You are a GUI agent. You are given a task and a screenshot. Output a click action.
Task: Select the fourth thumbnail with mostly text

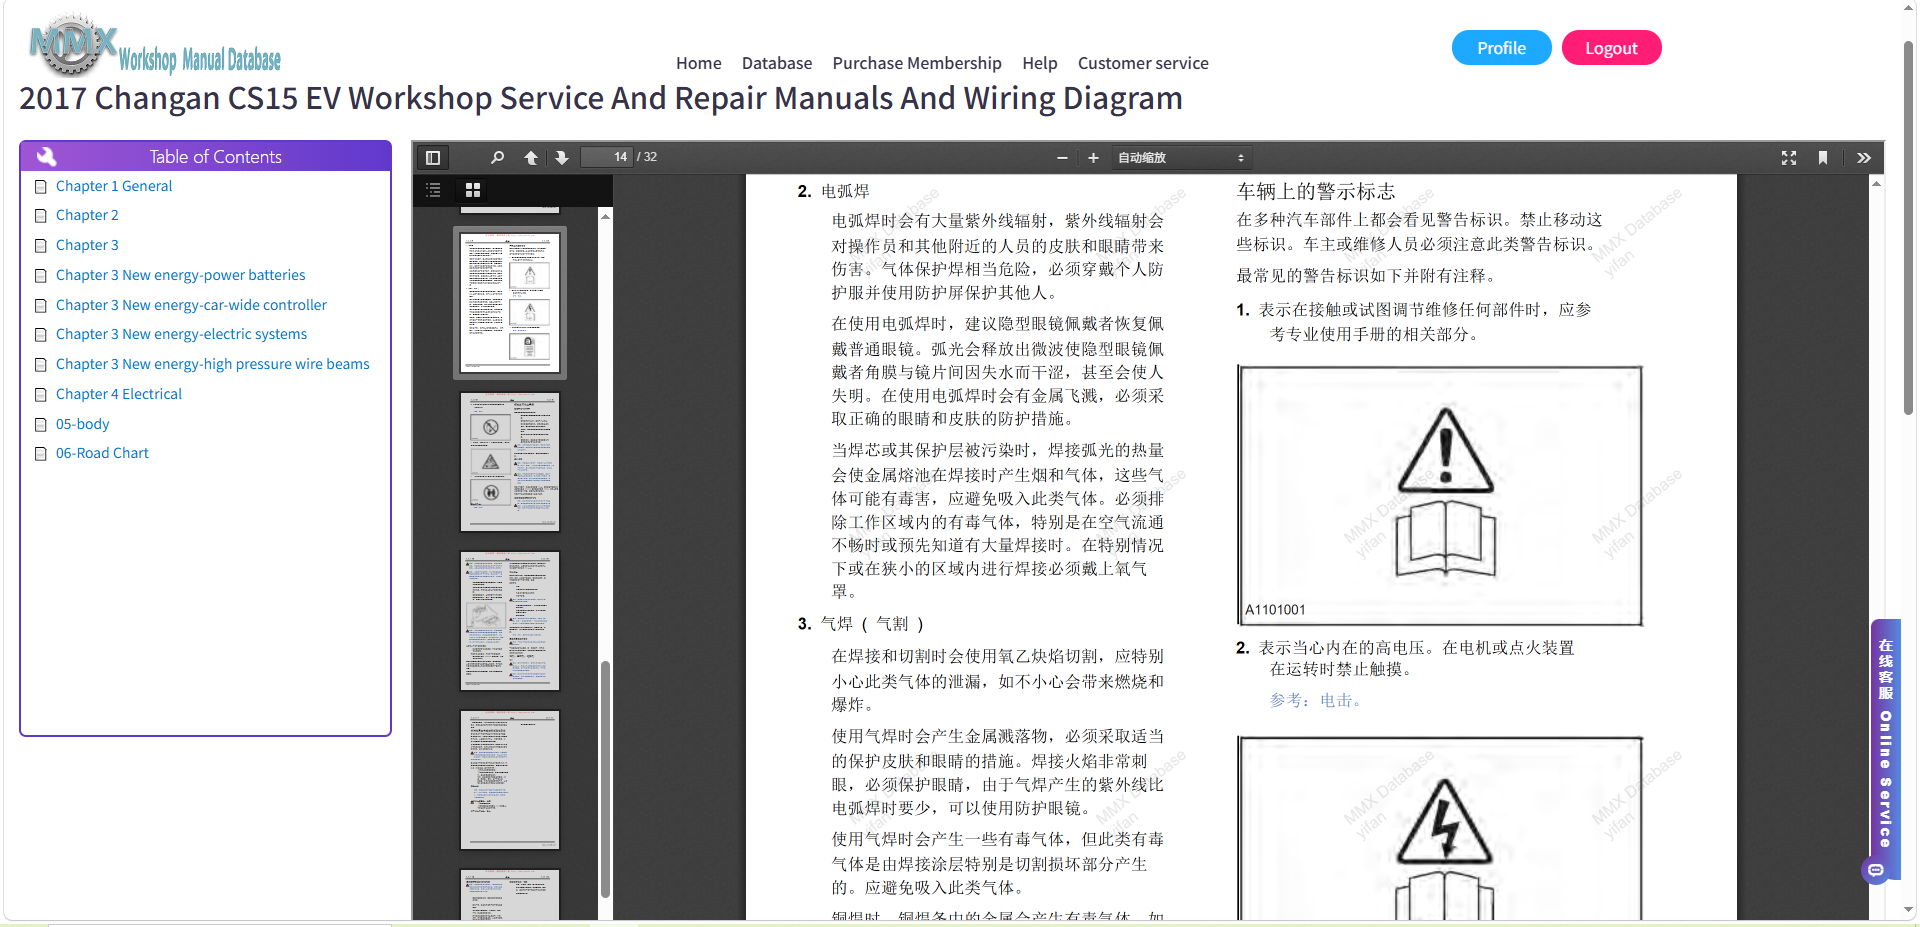click(510, 780)
